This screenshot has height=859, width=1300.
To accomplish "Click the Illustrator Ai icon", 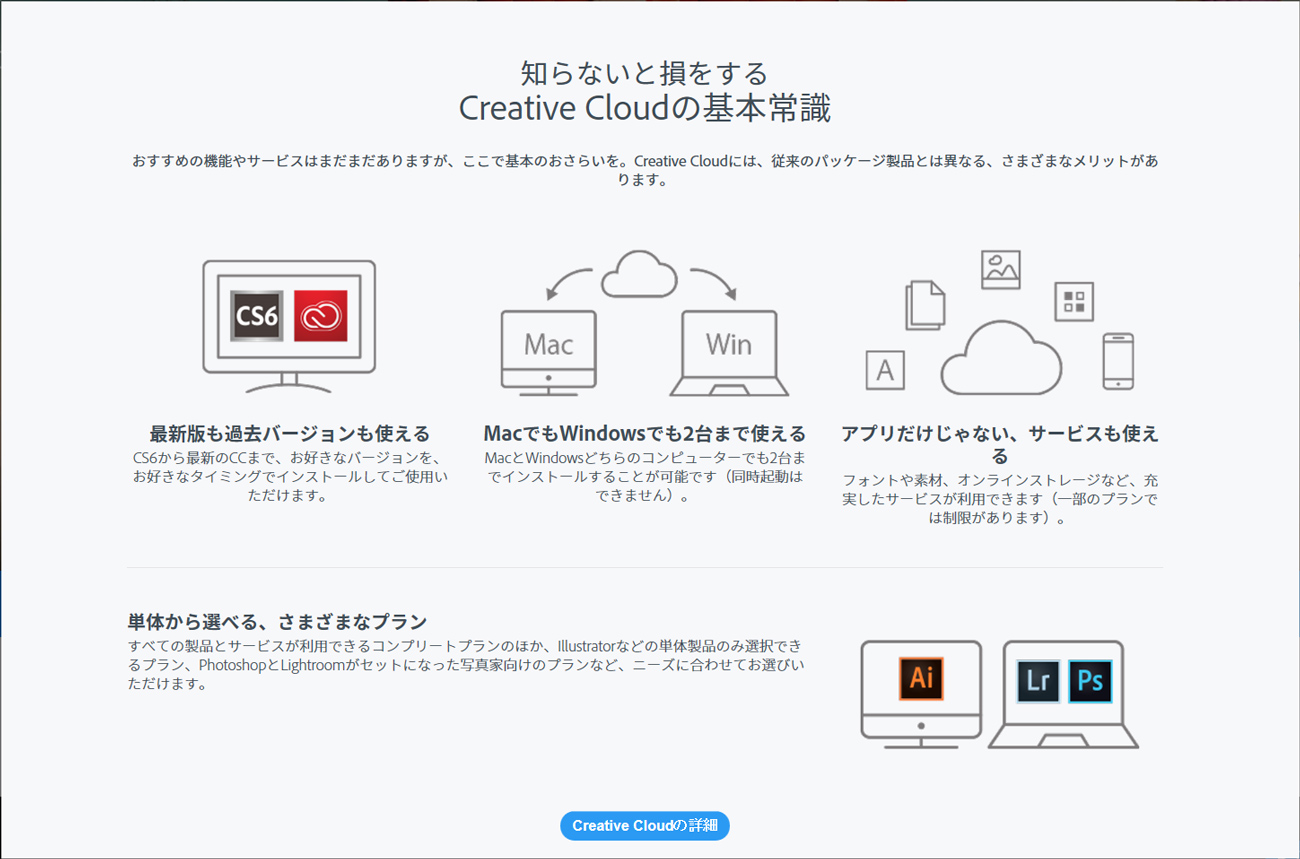I will point(921,679).
